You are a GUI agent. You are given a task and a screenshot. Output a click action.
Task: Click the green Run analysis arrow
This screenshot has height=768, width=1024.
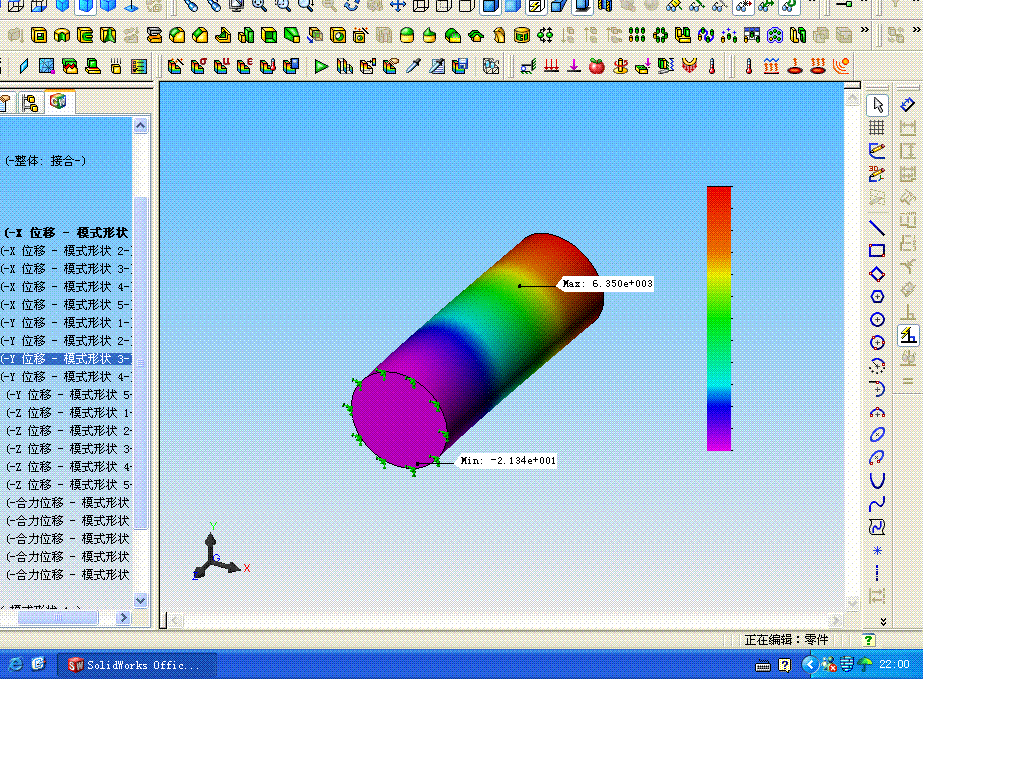(321, 66)
